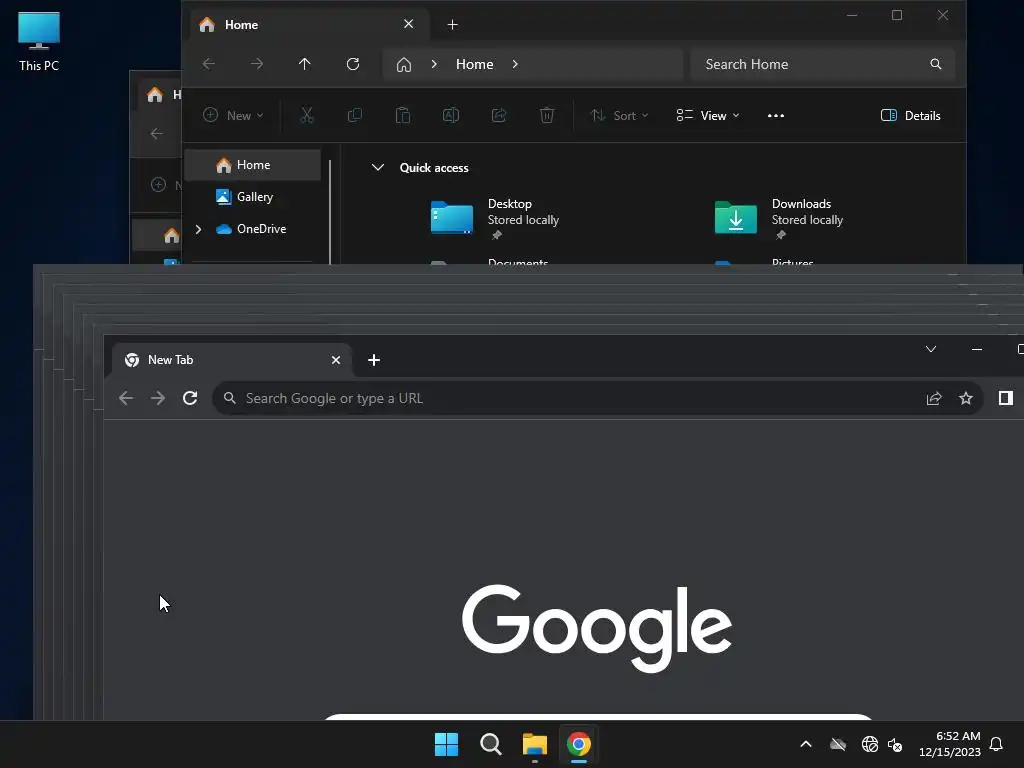This screenshot has width=1024, height=768.
Task: Click home icon in Explorer address bar
Action: click(404, 65)
